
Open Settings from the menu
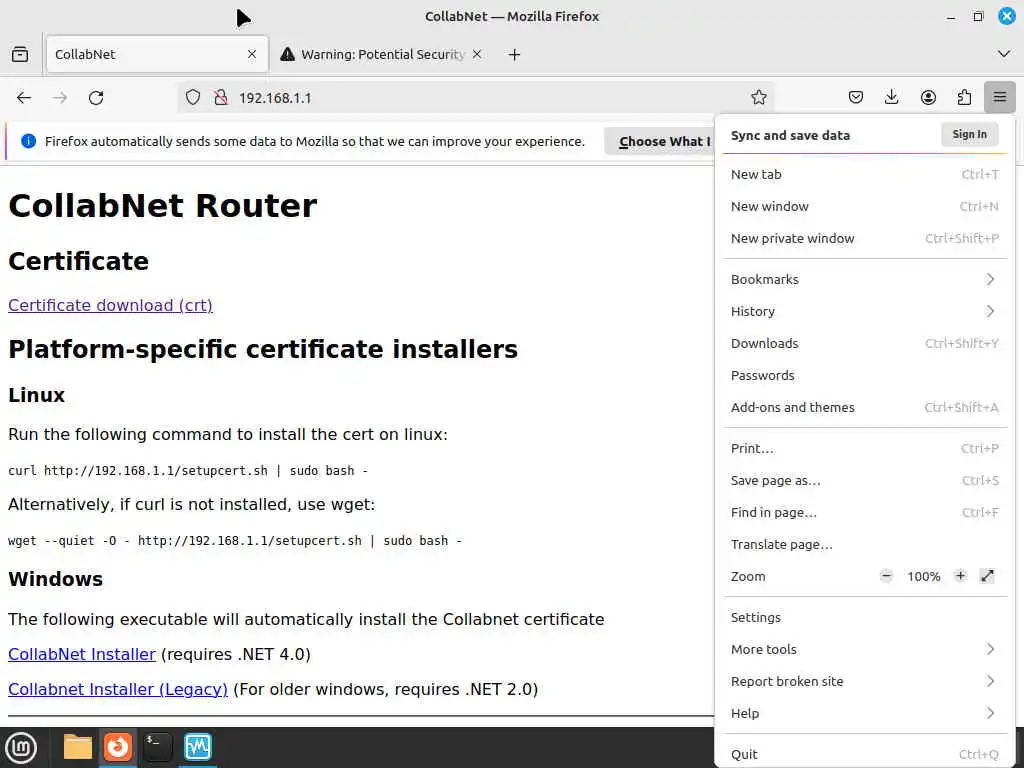click(x=865, y=618)
